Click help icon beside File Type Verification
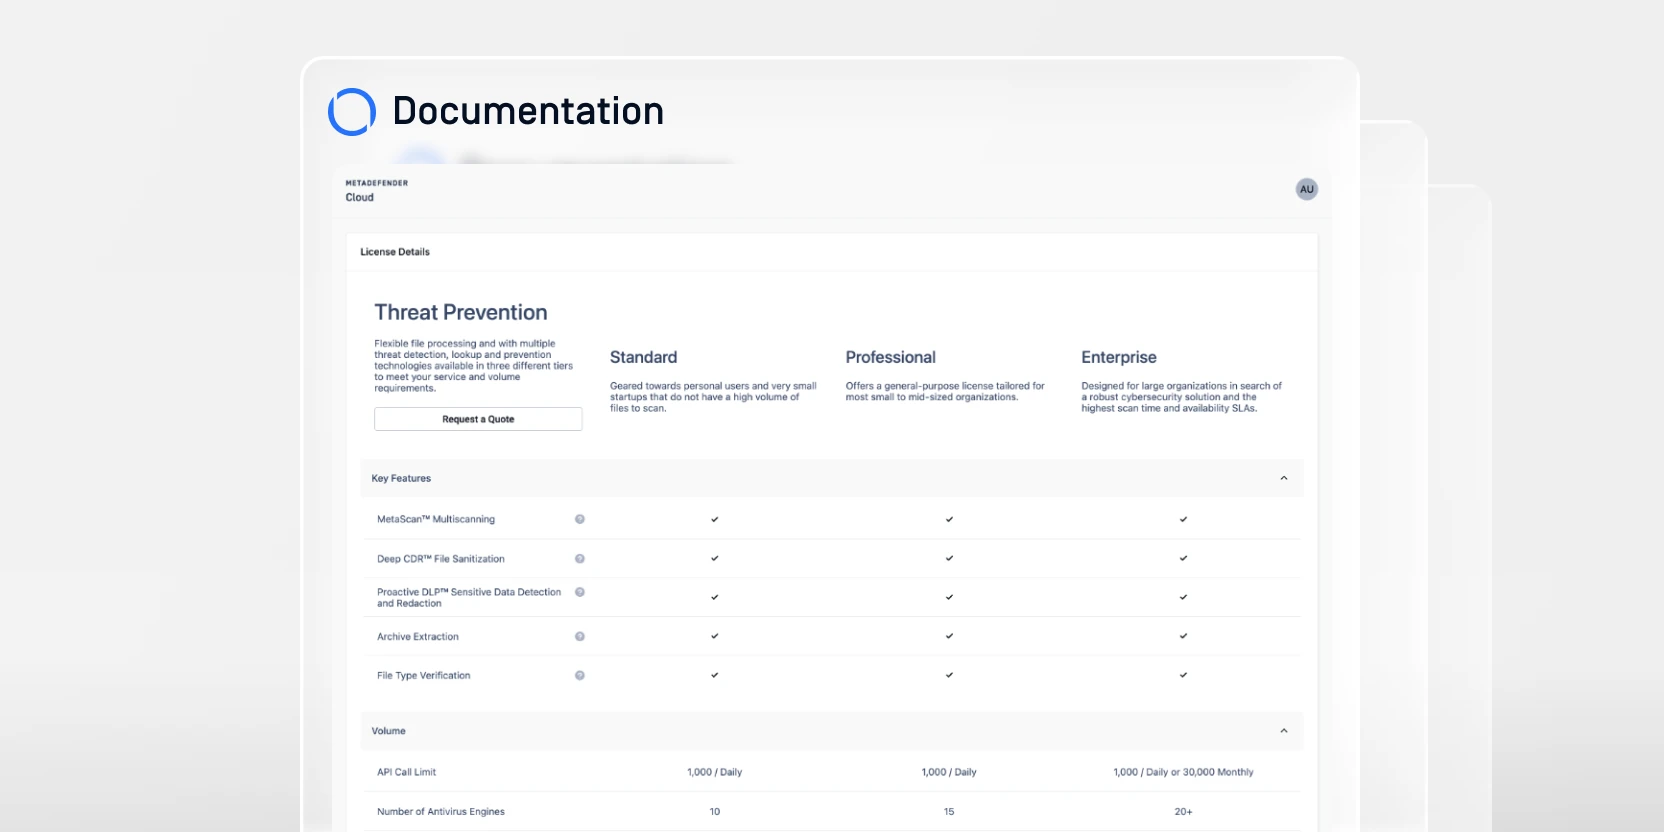 click(580, 675)
